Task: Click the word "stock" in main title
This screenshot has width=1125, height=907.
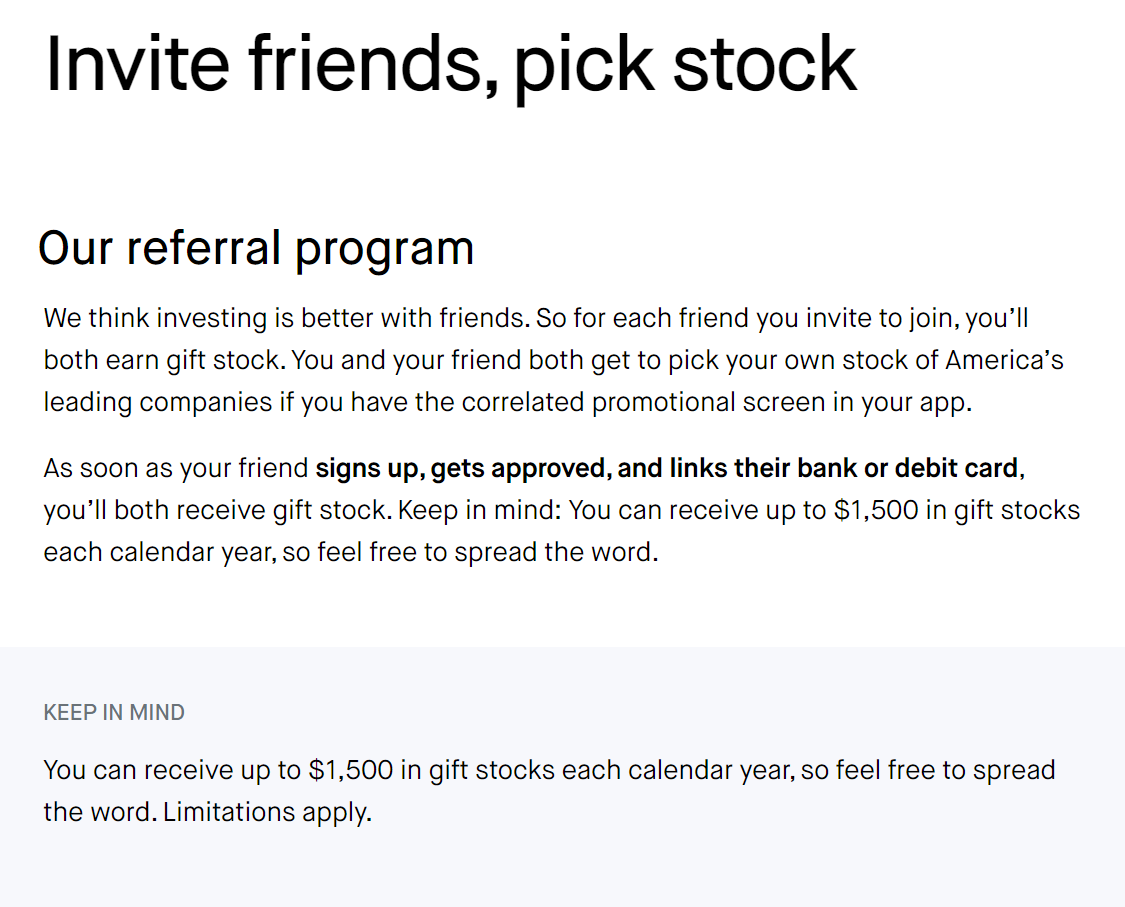Action: coord(765,65)
